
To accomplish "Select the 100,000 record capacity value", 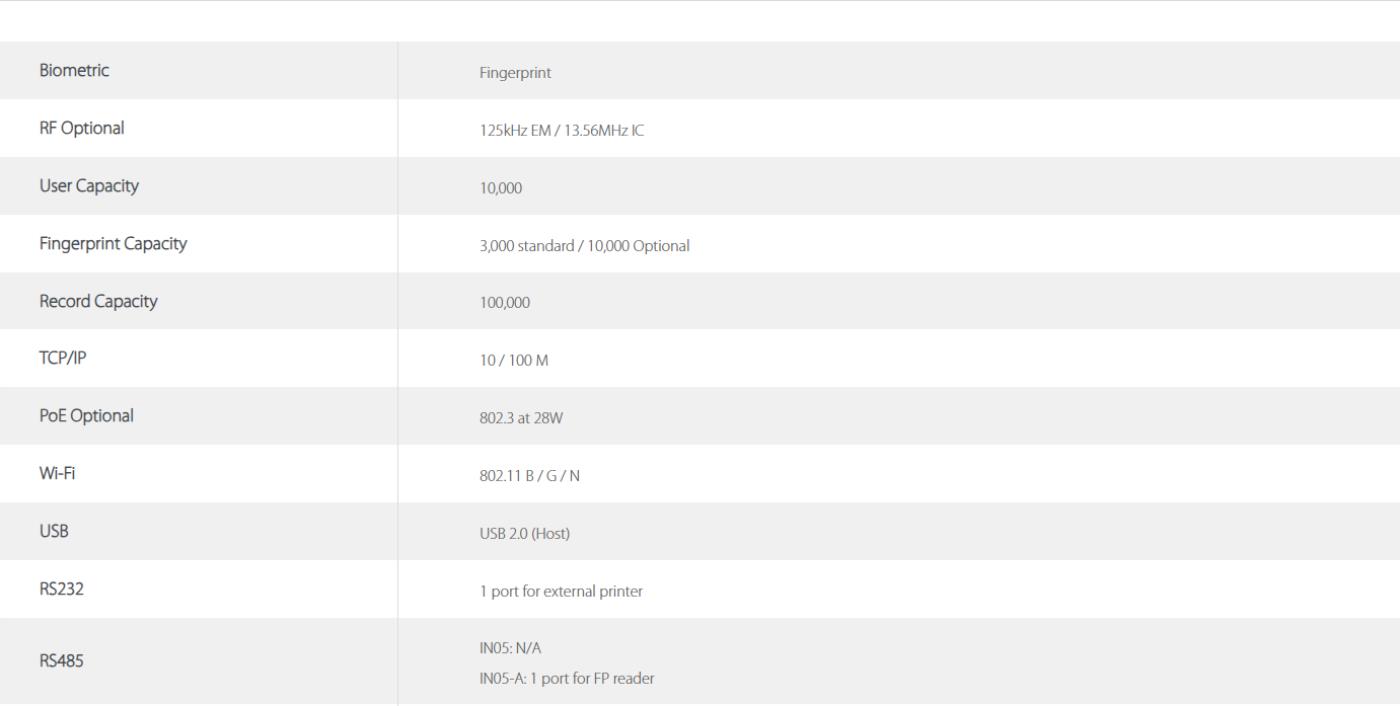I will pos(504,304).
